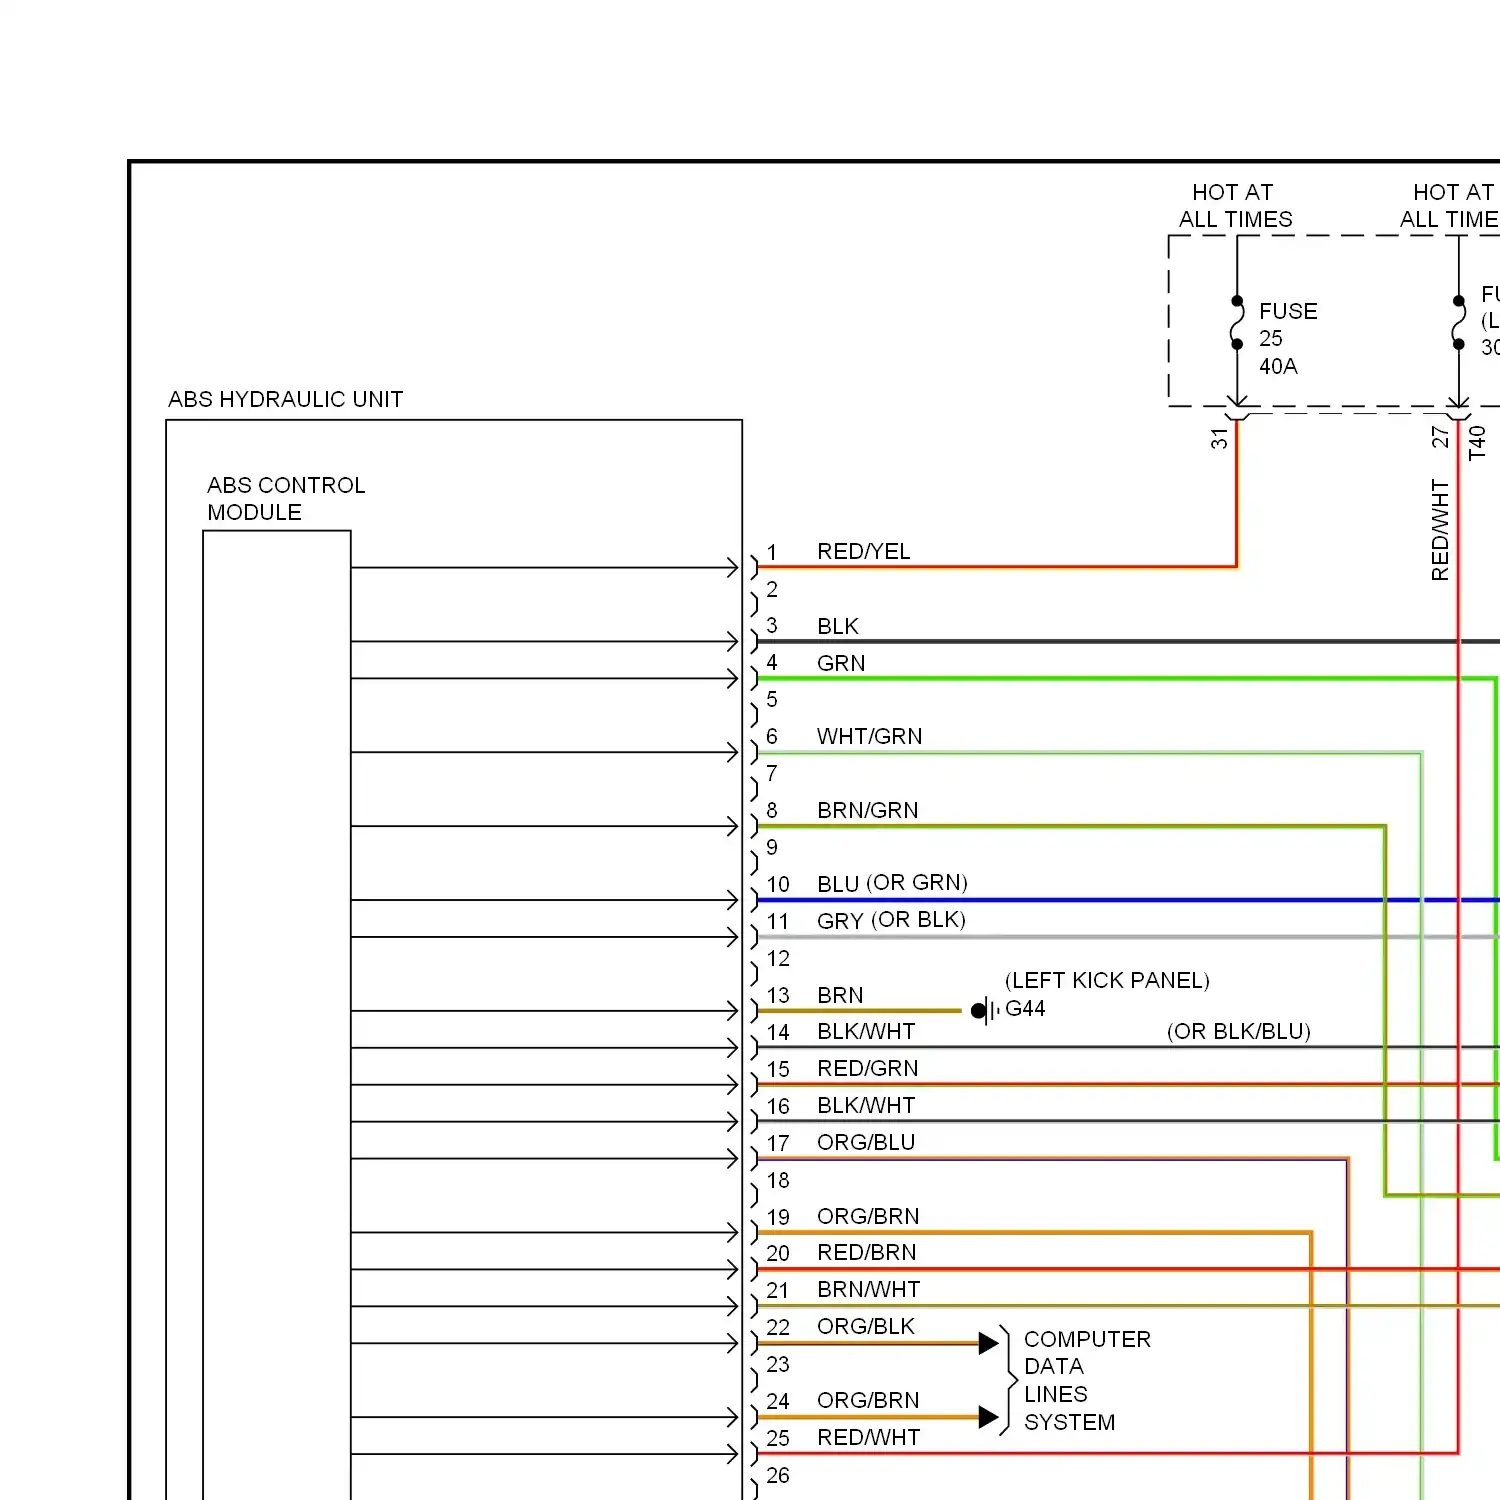Click the RED/GRN label at pin 15

[x=867, y=1069]
